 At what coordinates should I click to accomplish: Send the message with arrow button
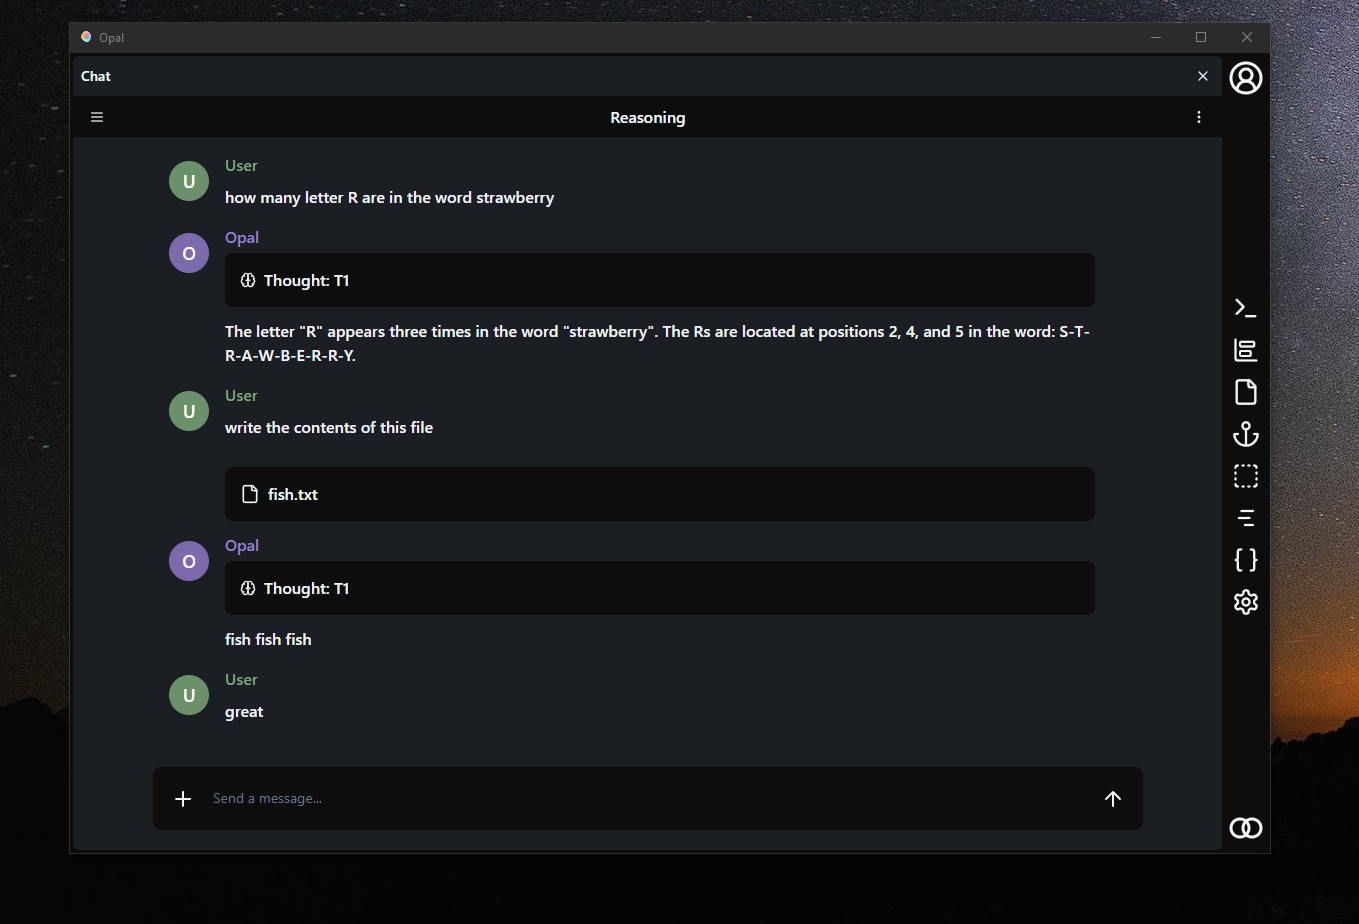point(1112,798)
